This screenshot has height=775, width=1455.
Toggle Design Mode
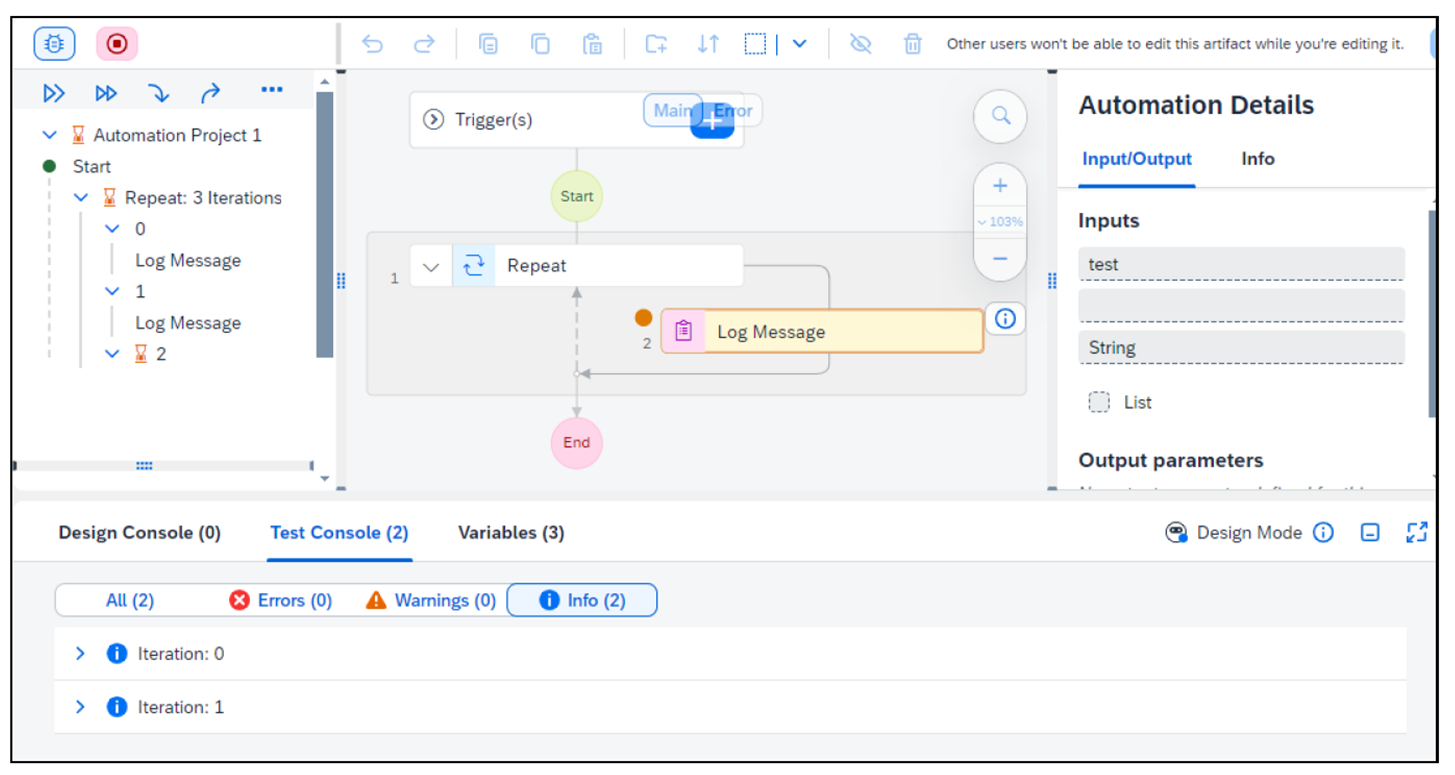(1234, 533)
